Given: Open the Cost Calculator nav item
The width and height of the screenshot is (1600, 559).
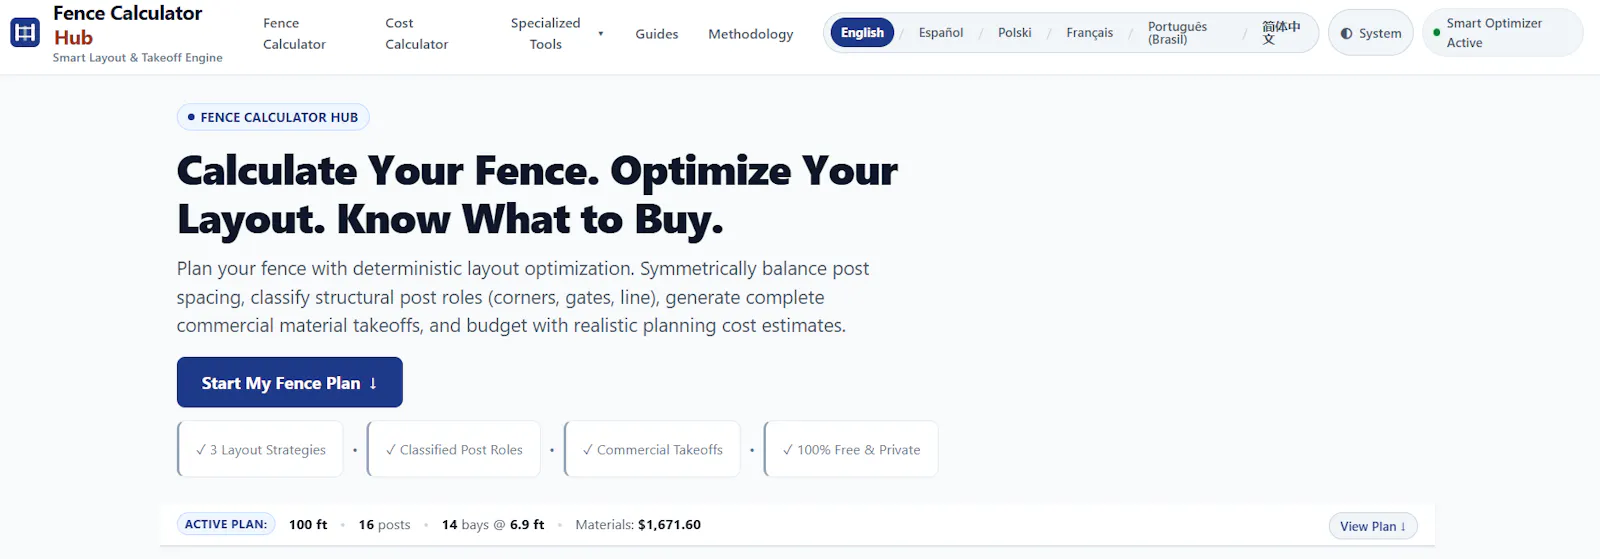Looking at the screenshot, I should (417, 33).
